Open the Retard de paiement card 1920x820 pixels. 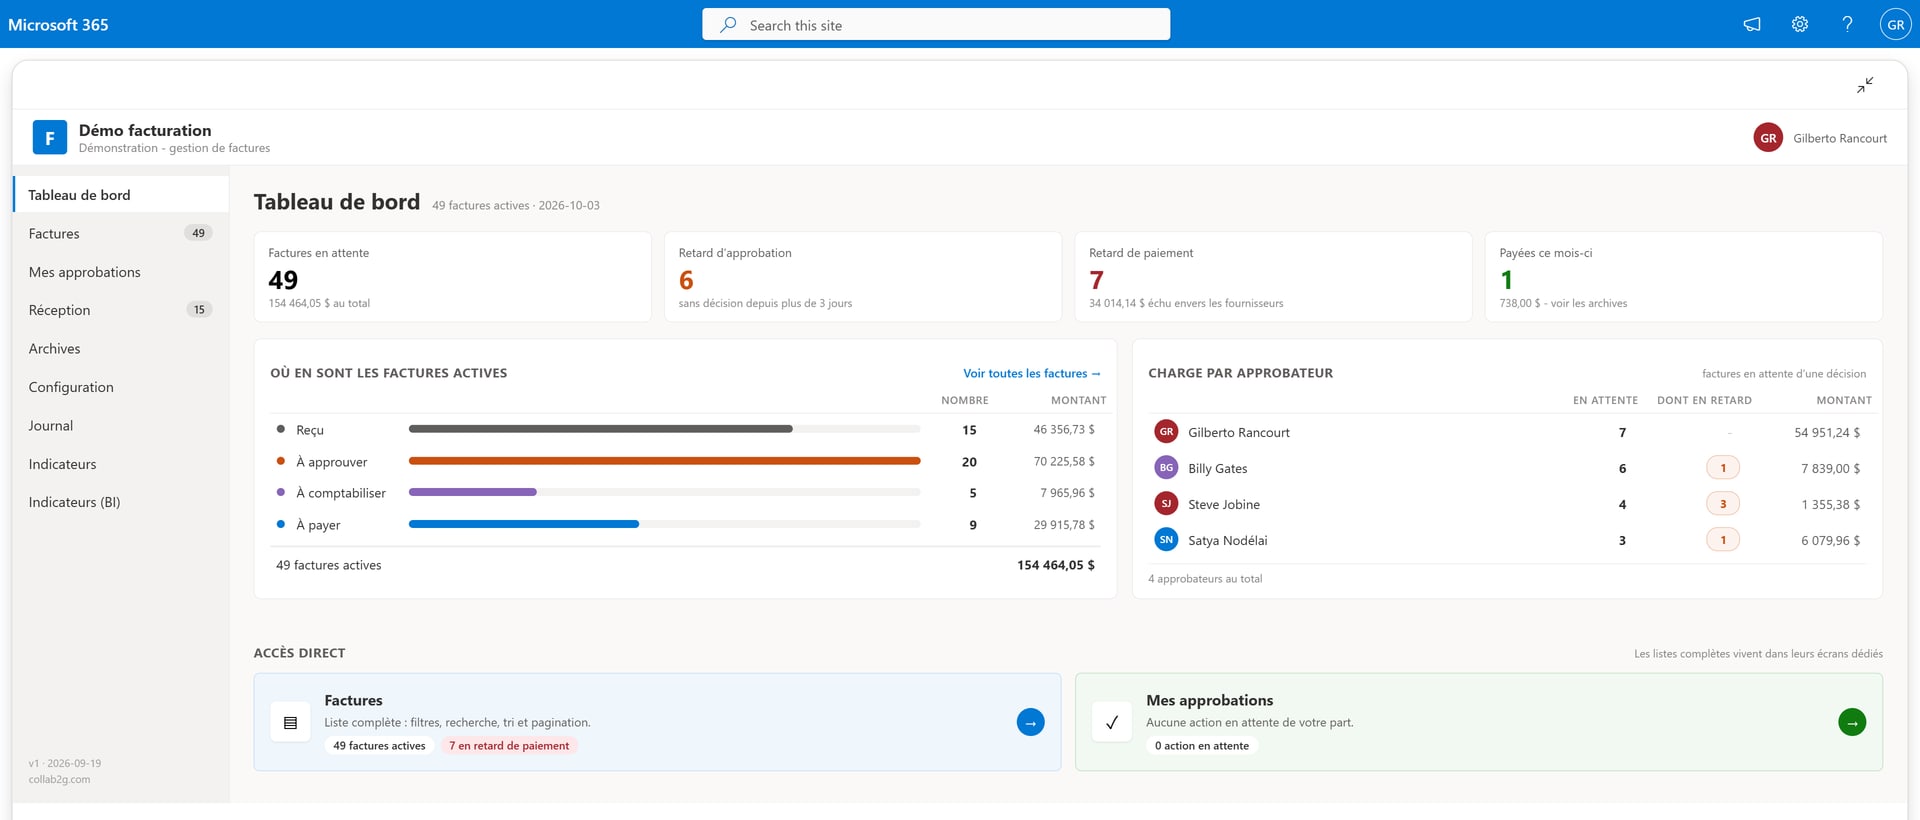click(1273, 277)
